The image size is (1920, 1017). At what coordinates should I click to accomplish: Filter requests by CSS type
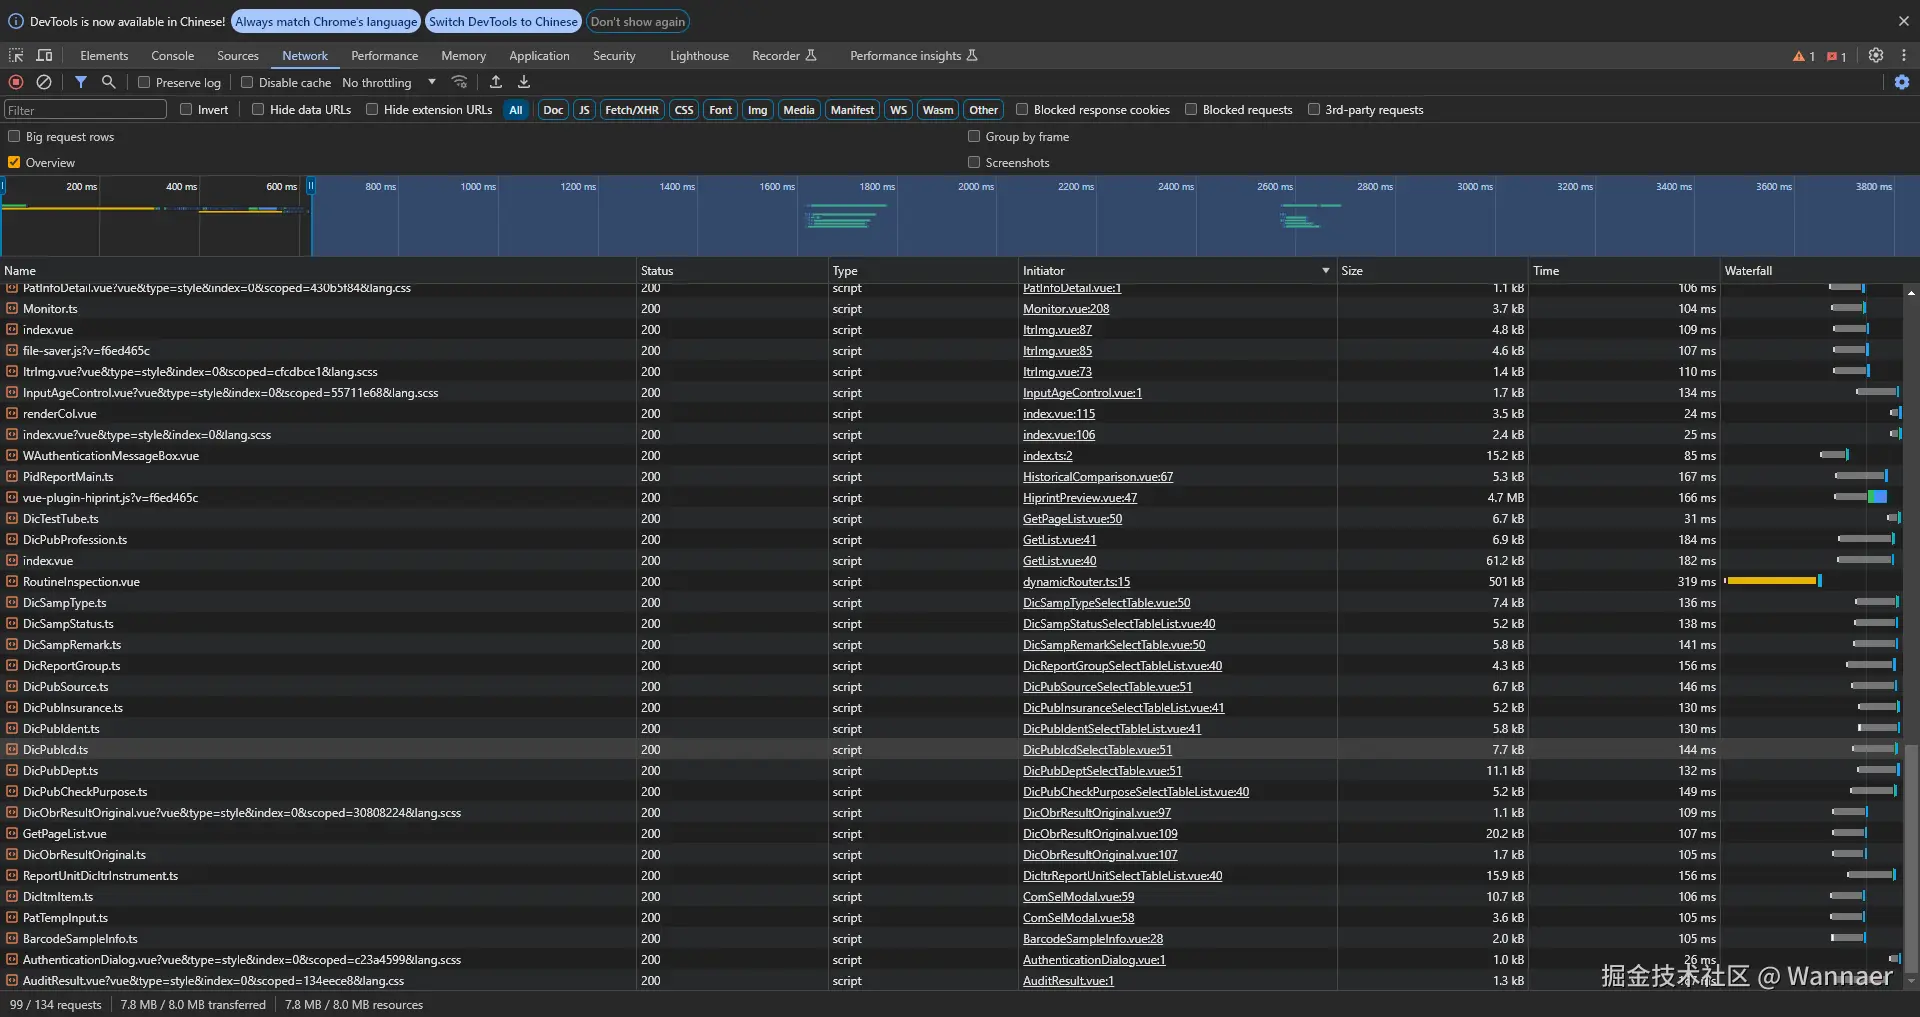684,110
